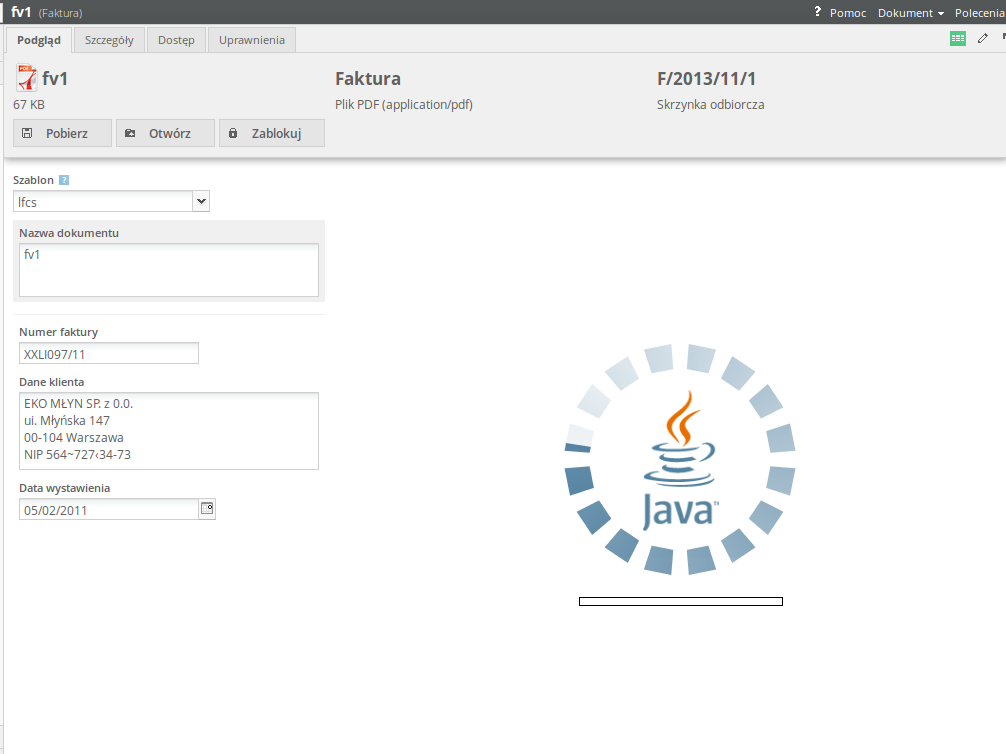This screenshot has width=1006, height=754.
Task: Download the file with Pobierz
Action: click(x=62, y=133)
